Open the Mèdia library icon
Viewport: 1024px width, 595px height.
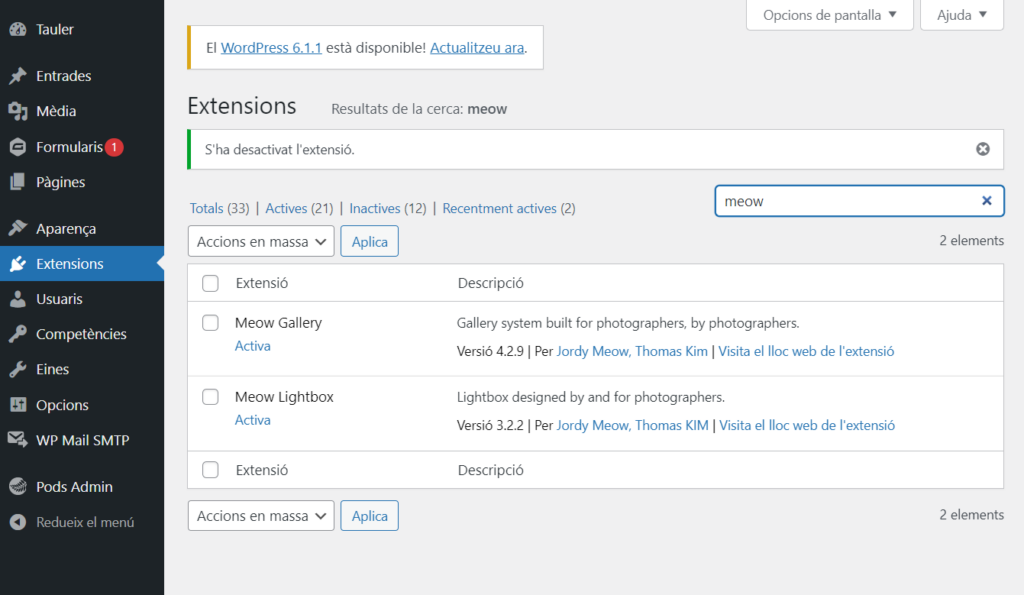pyautogui.click(x=17, y=111)
